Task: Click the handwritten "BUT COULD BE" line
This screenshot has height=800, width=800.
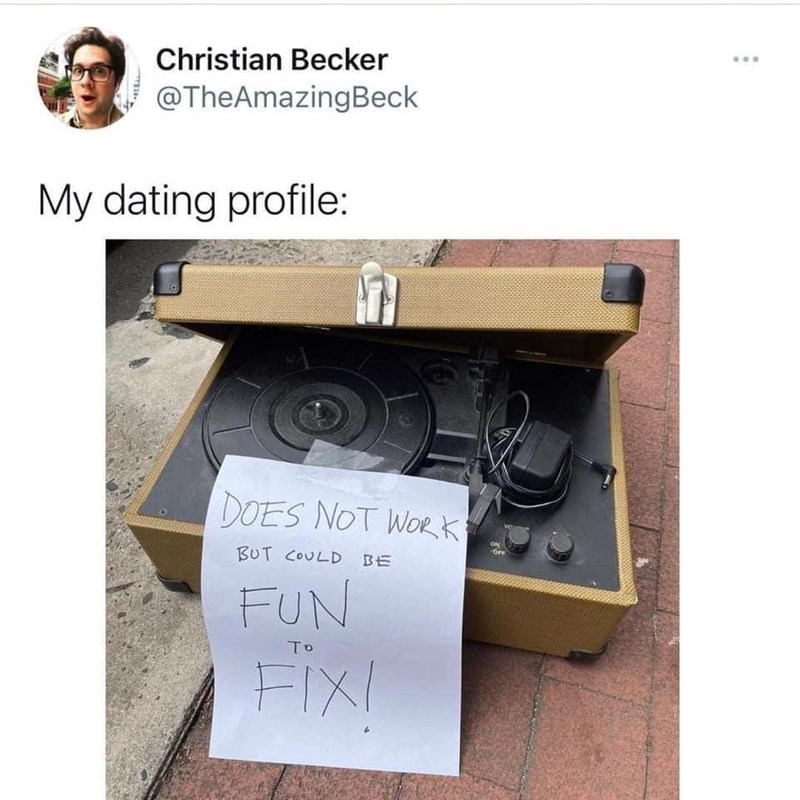Action: [313, 556]
